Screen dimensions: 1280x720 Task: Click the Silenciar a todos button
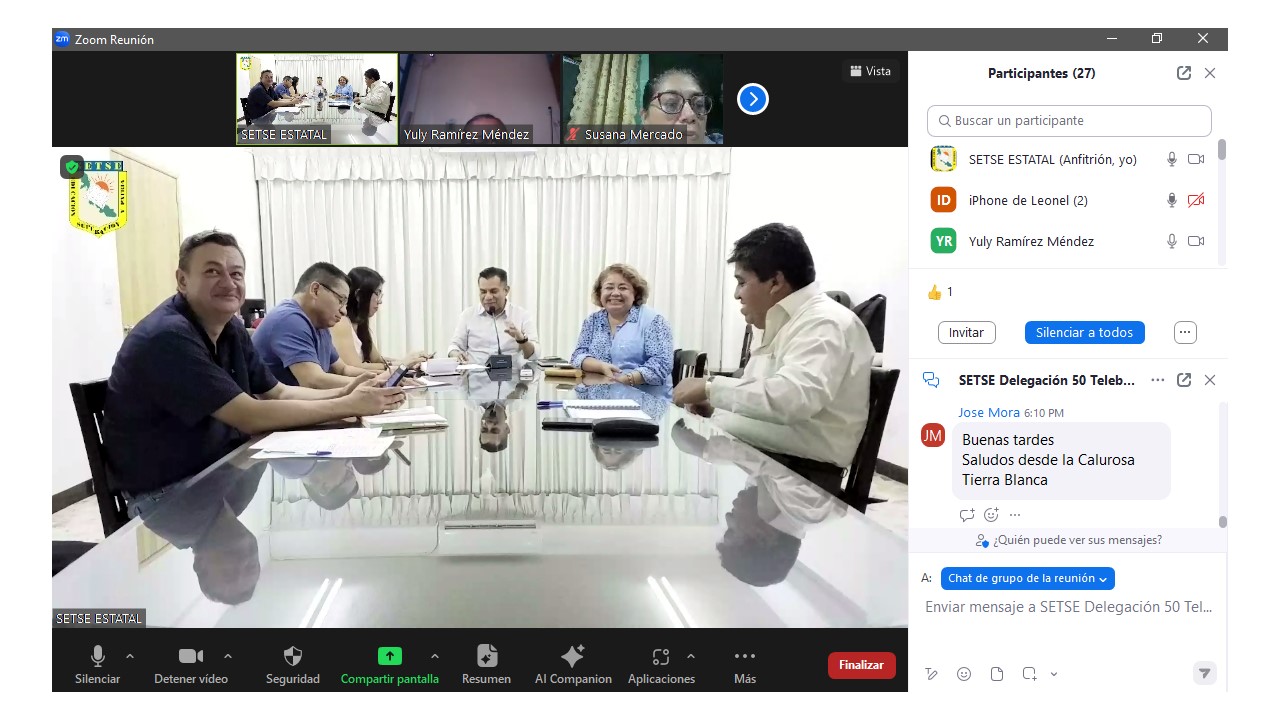1084,332
